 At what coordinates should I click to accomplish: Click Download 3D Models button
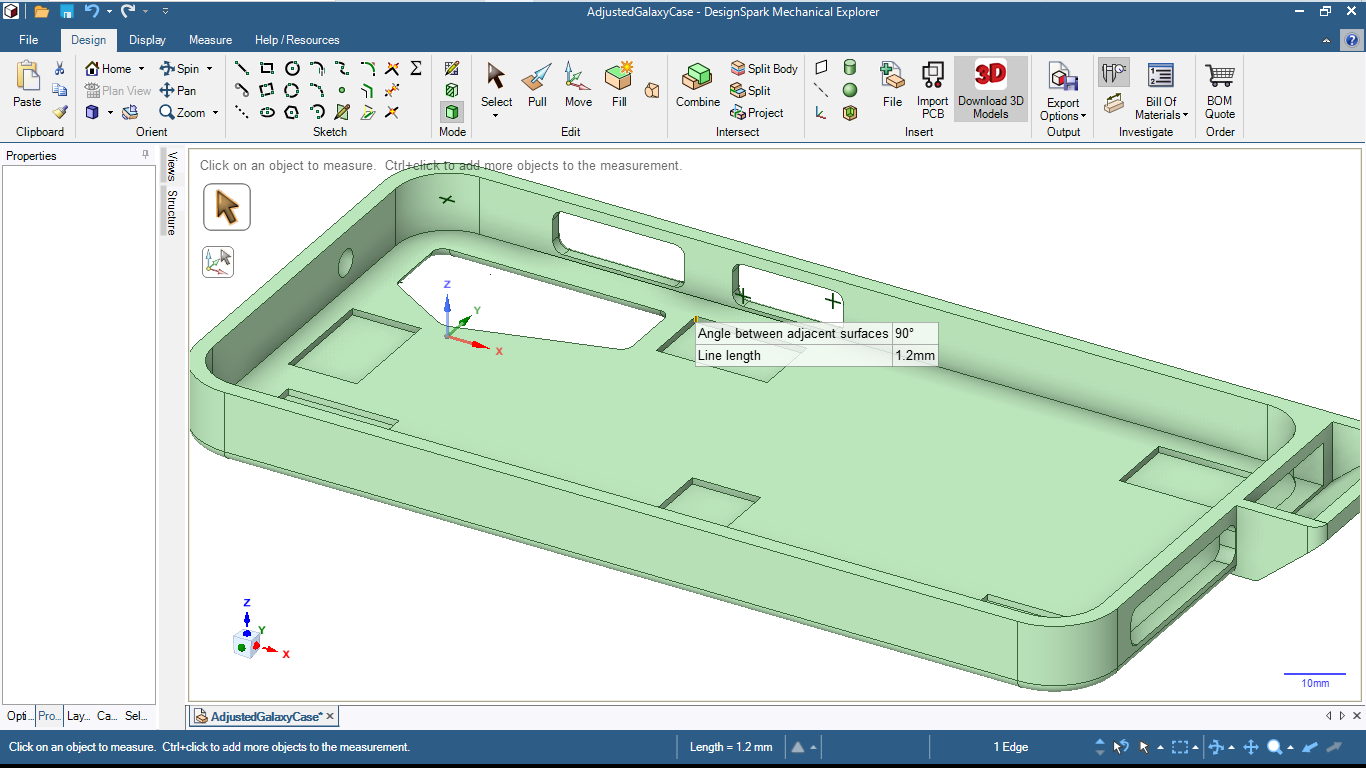click(x=990, y=90)
